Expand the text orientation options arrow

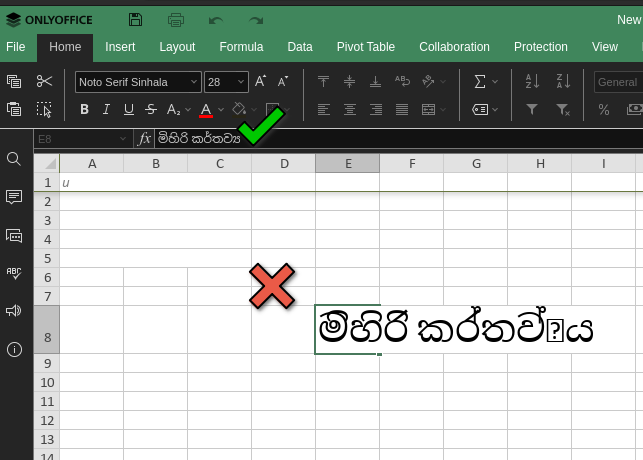click(443, 82)
